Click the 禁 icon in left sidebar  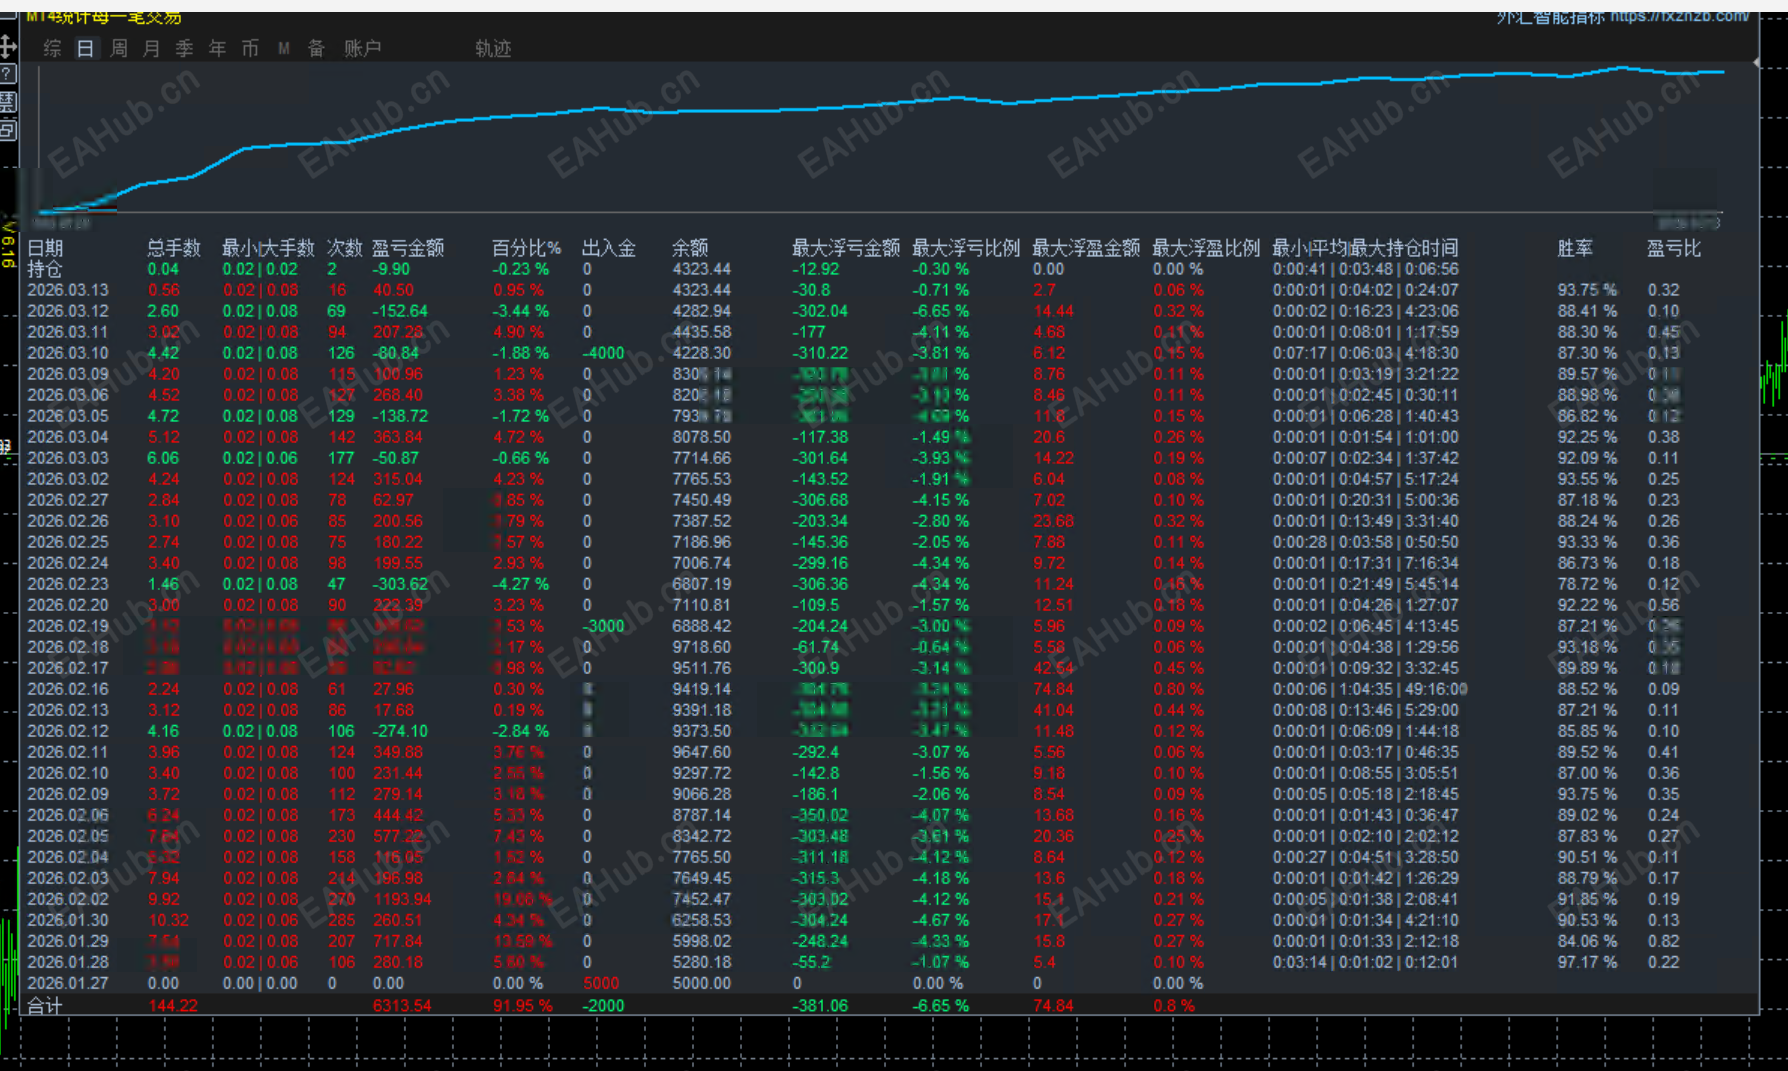8,101
